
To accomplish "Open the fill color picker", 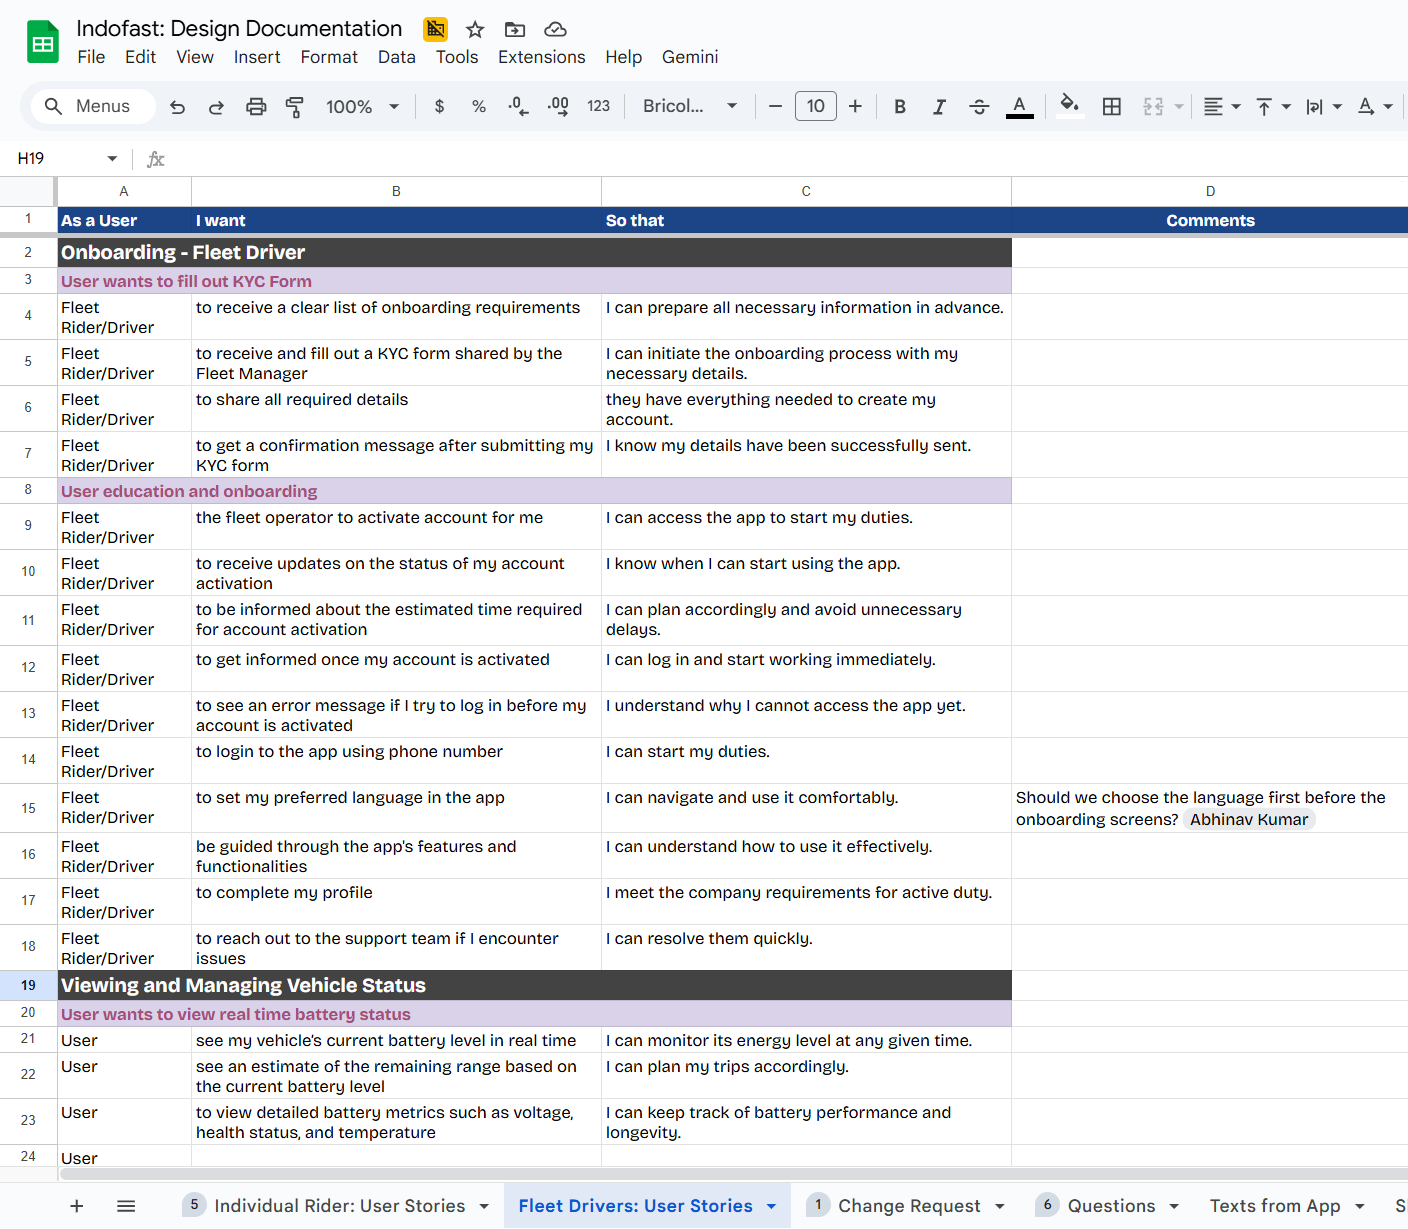I will tap(1069, 107).
